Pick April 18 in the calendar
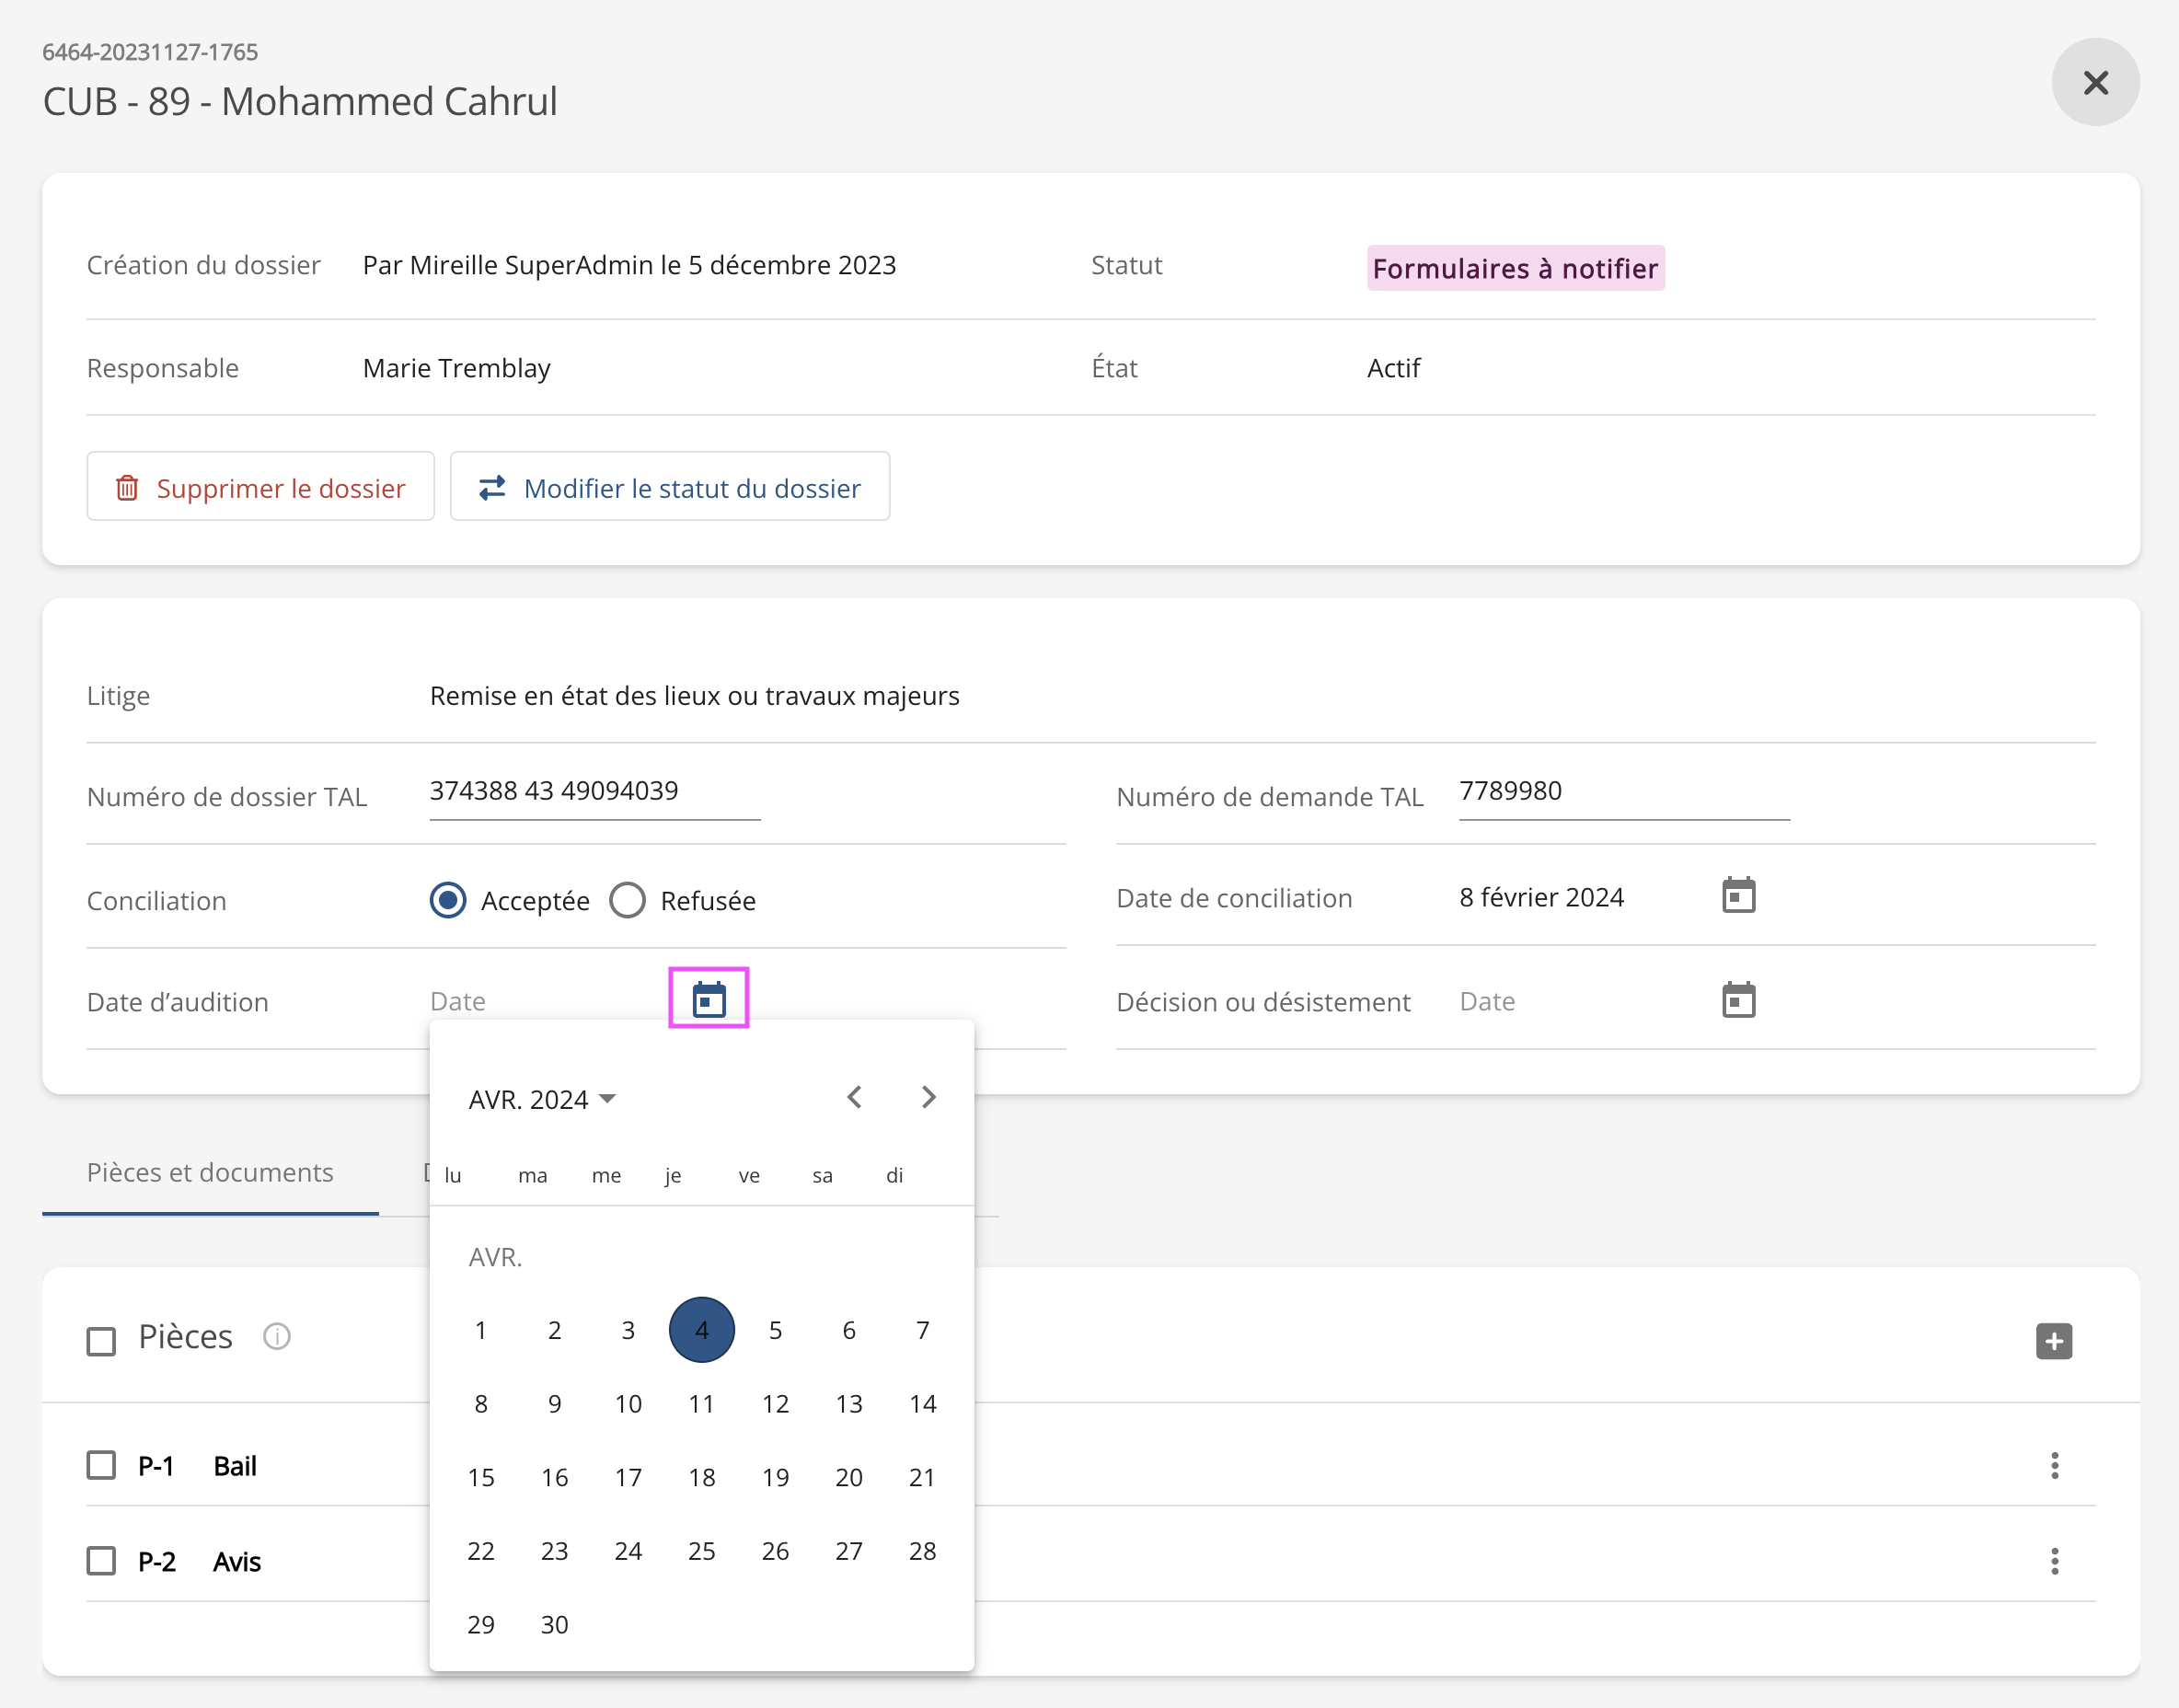The height and width of the screenshot is (1708, 2179). (x=702, y=1477)
